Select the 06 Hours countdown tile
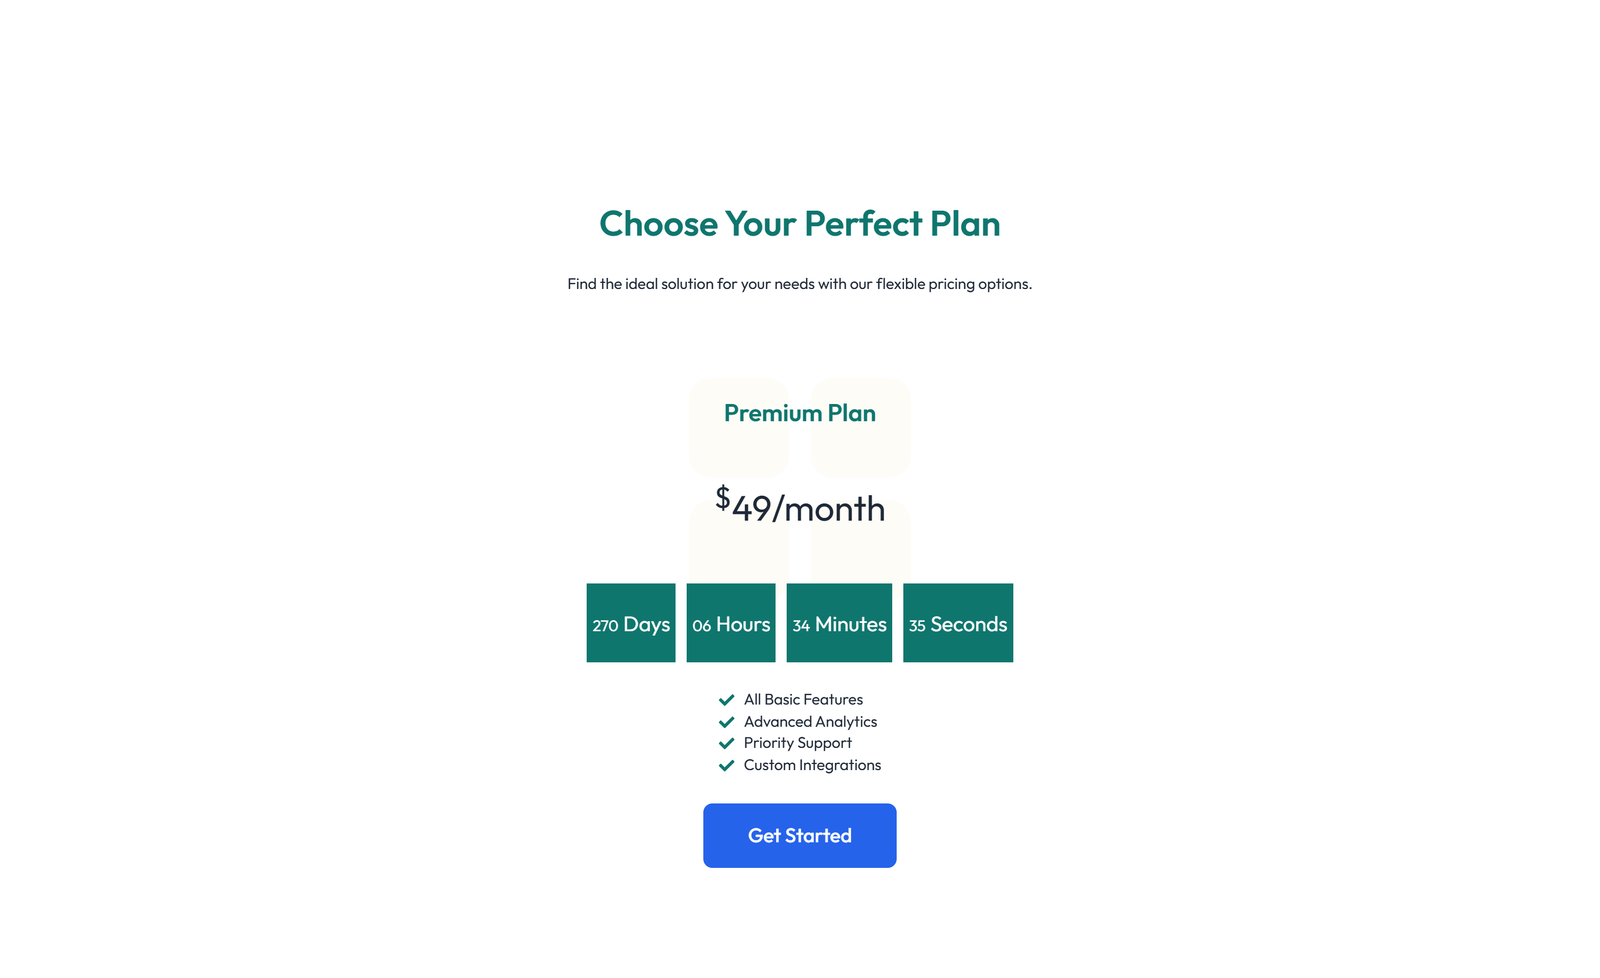This screenshot has width=1600, height=978. pos(731,623)
